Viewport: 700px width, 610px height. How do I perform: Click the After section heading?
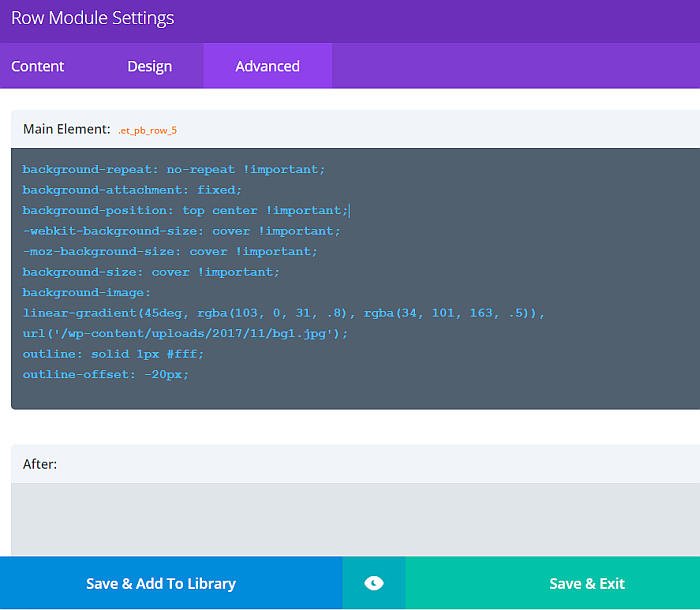(40, 464)
